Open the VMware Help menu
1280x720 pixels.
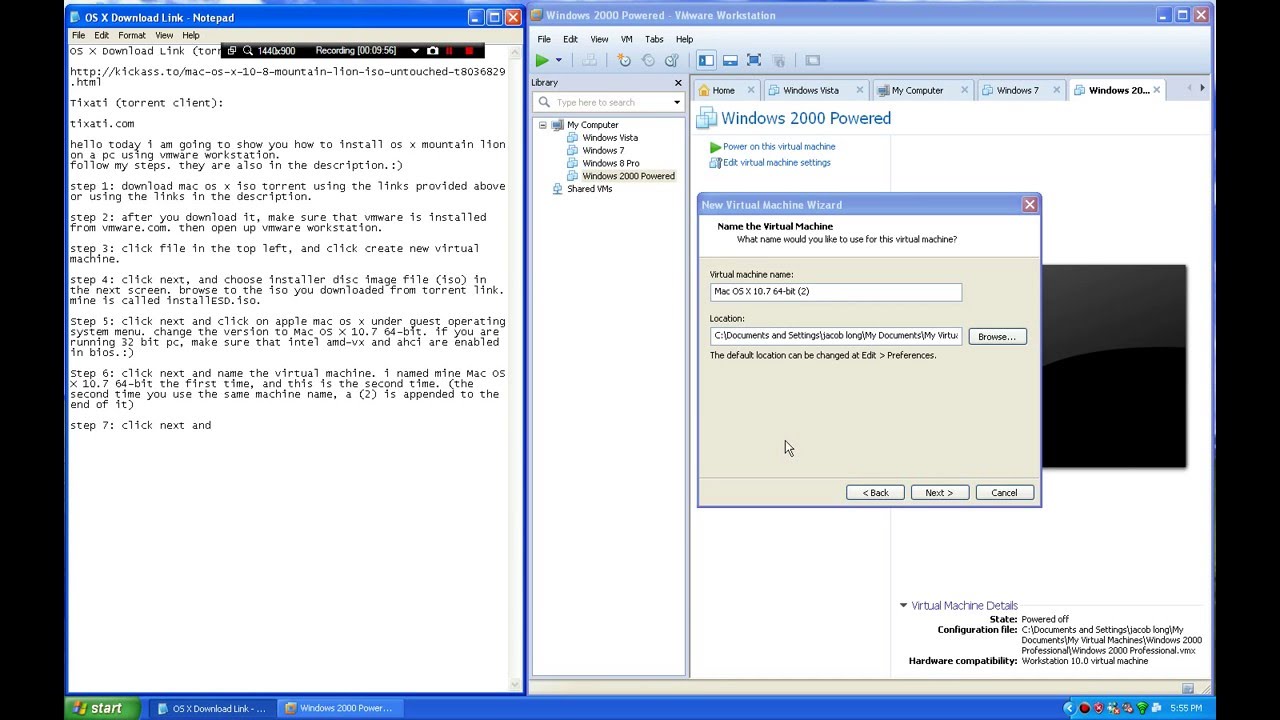tap(684, 39)
